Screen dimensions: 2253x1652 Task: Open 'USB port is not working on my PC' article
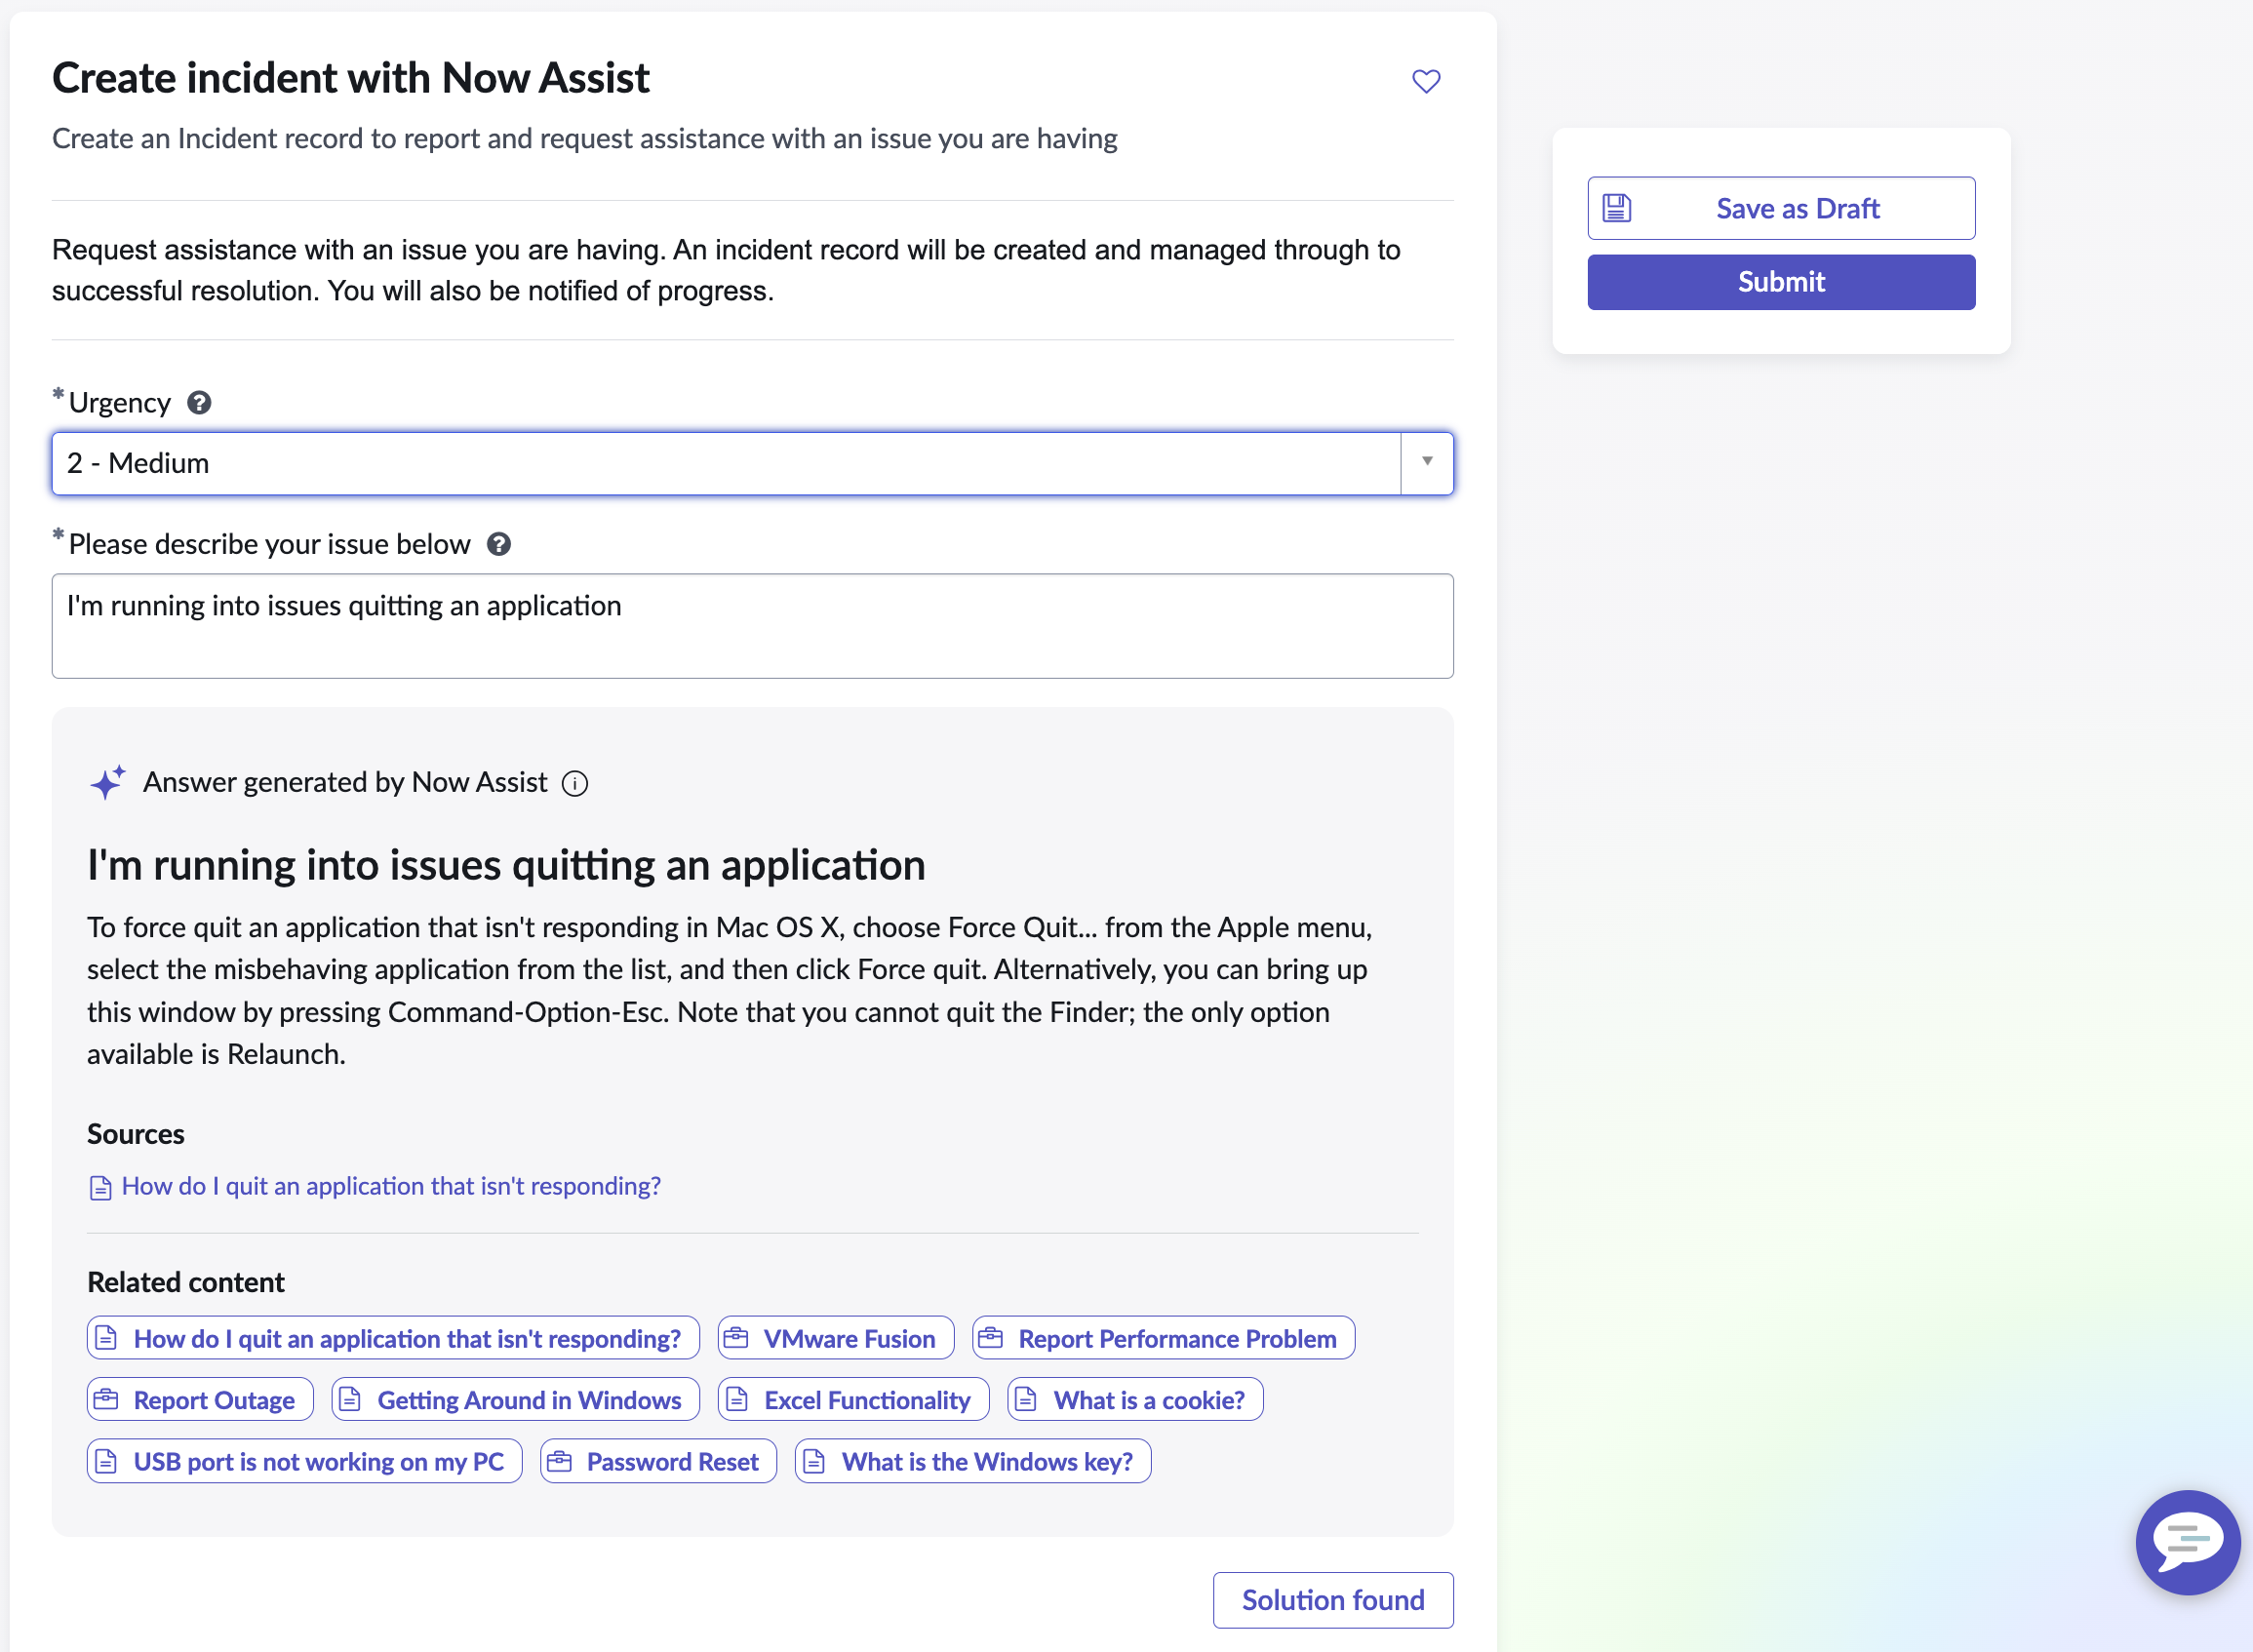point(305,1461)
